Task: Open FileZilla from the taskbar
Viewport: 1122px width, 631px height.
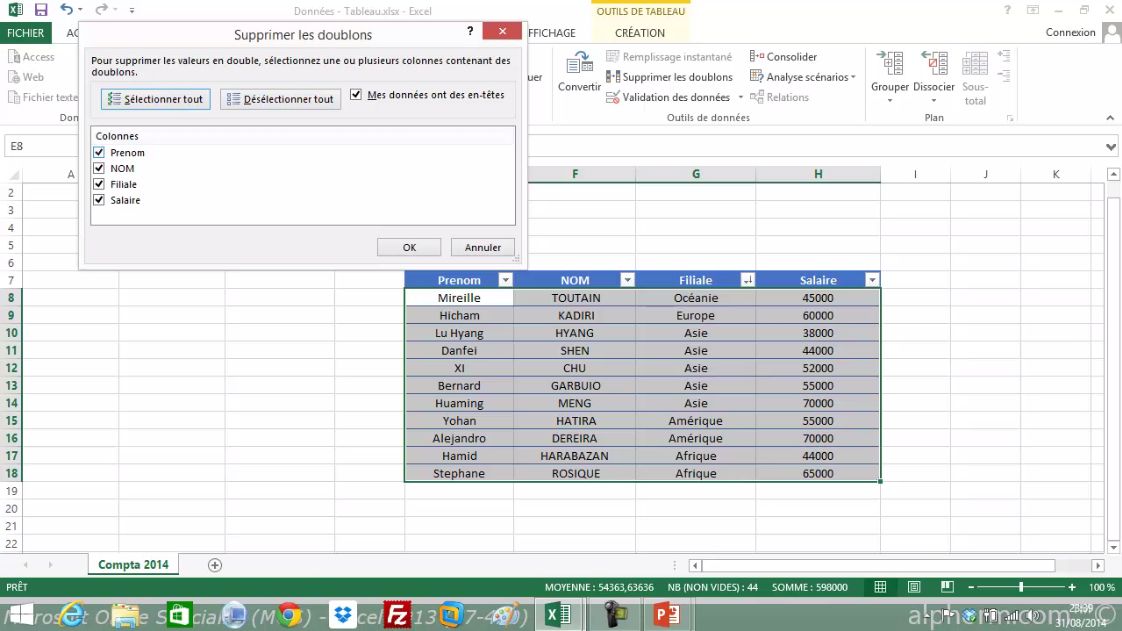Action: 397,615
